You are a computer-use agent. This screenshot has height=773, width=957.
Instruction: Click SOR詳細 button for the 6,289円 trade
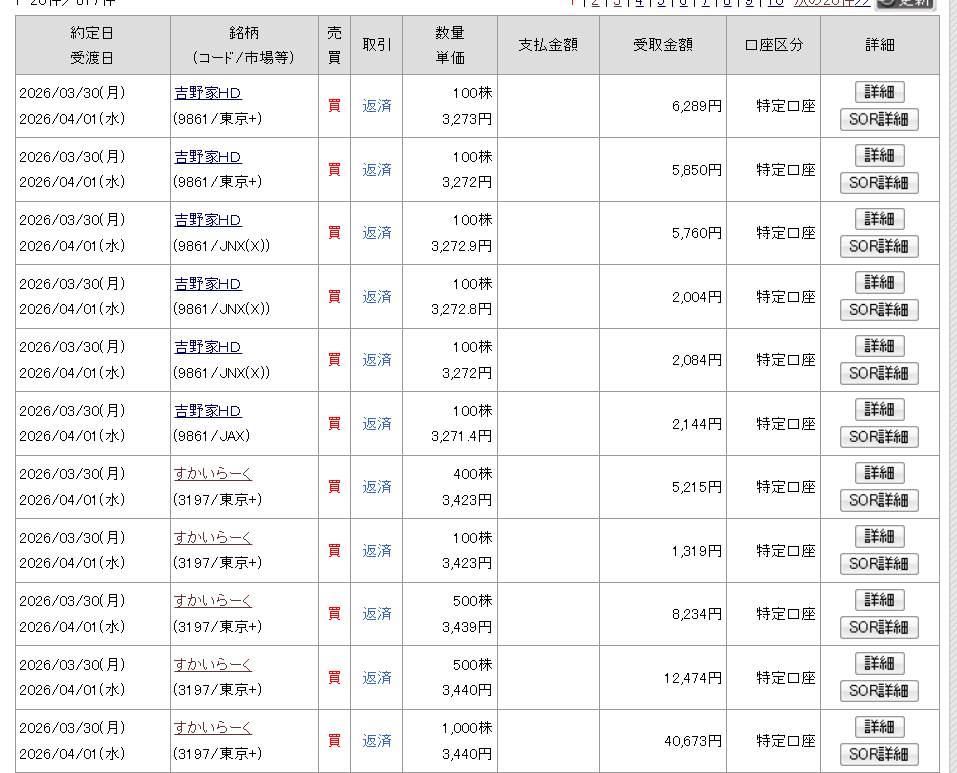[x=879, y=120]
